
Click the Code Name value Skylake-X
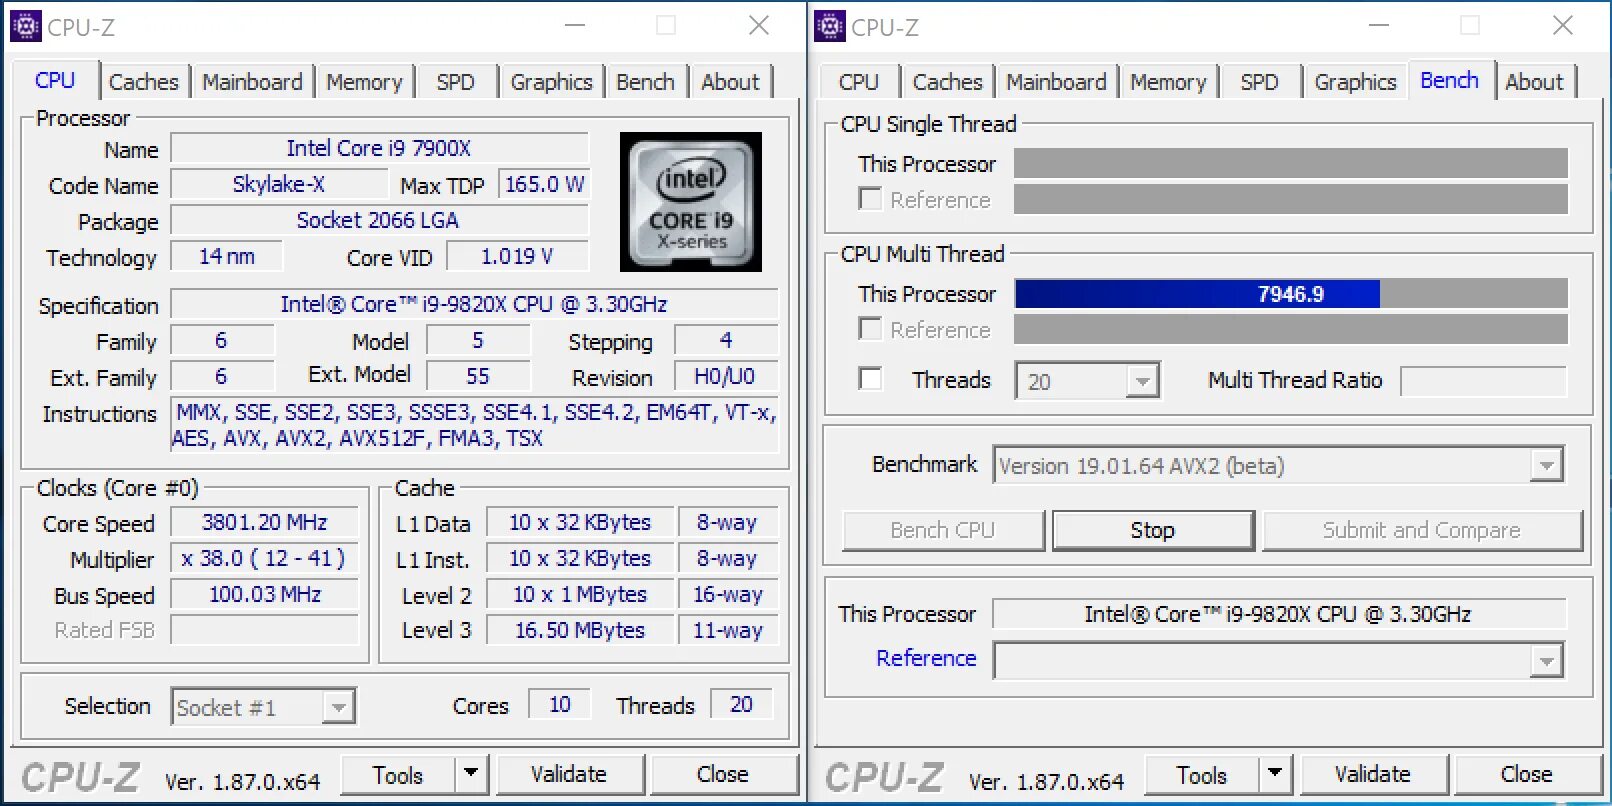coord(279,184)
